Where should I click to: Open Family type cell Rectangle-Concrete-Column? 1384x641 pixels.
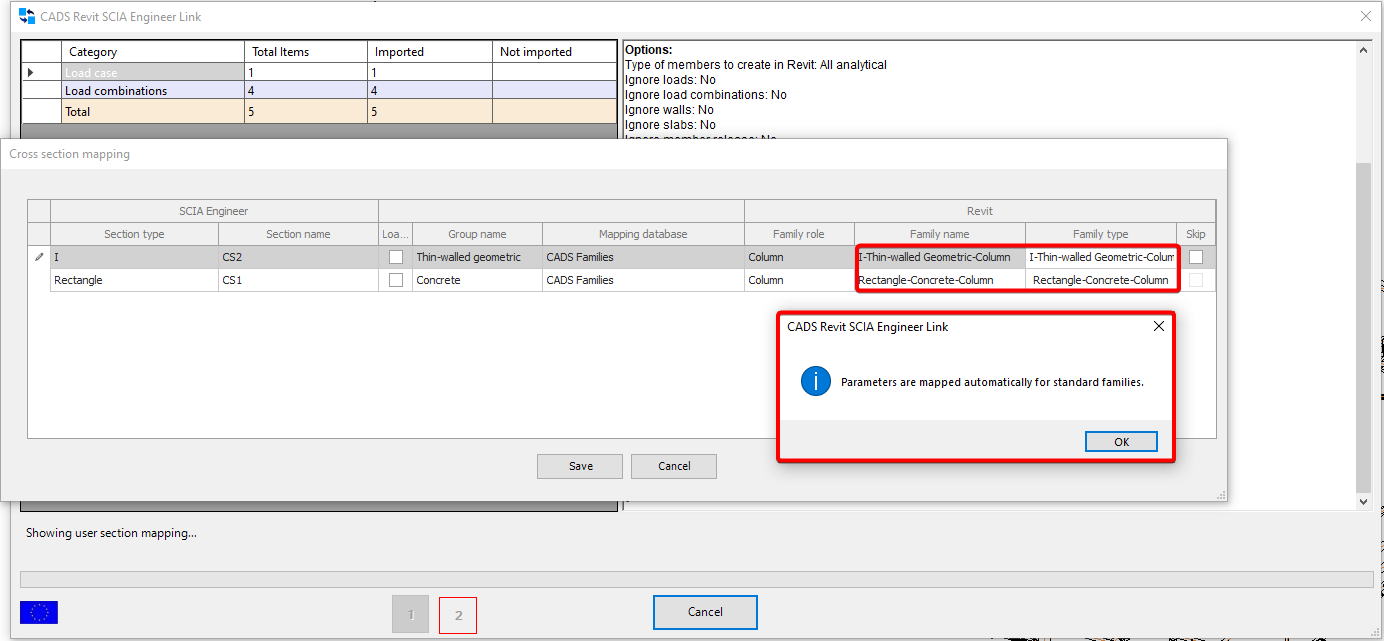tap(1100, 280)
